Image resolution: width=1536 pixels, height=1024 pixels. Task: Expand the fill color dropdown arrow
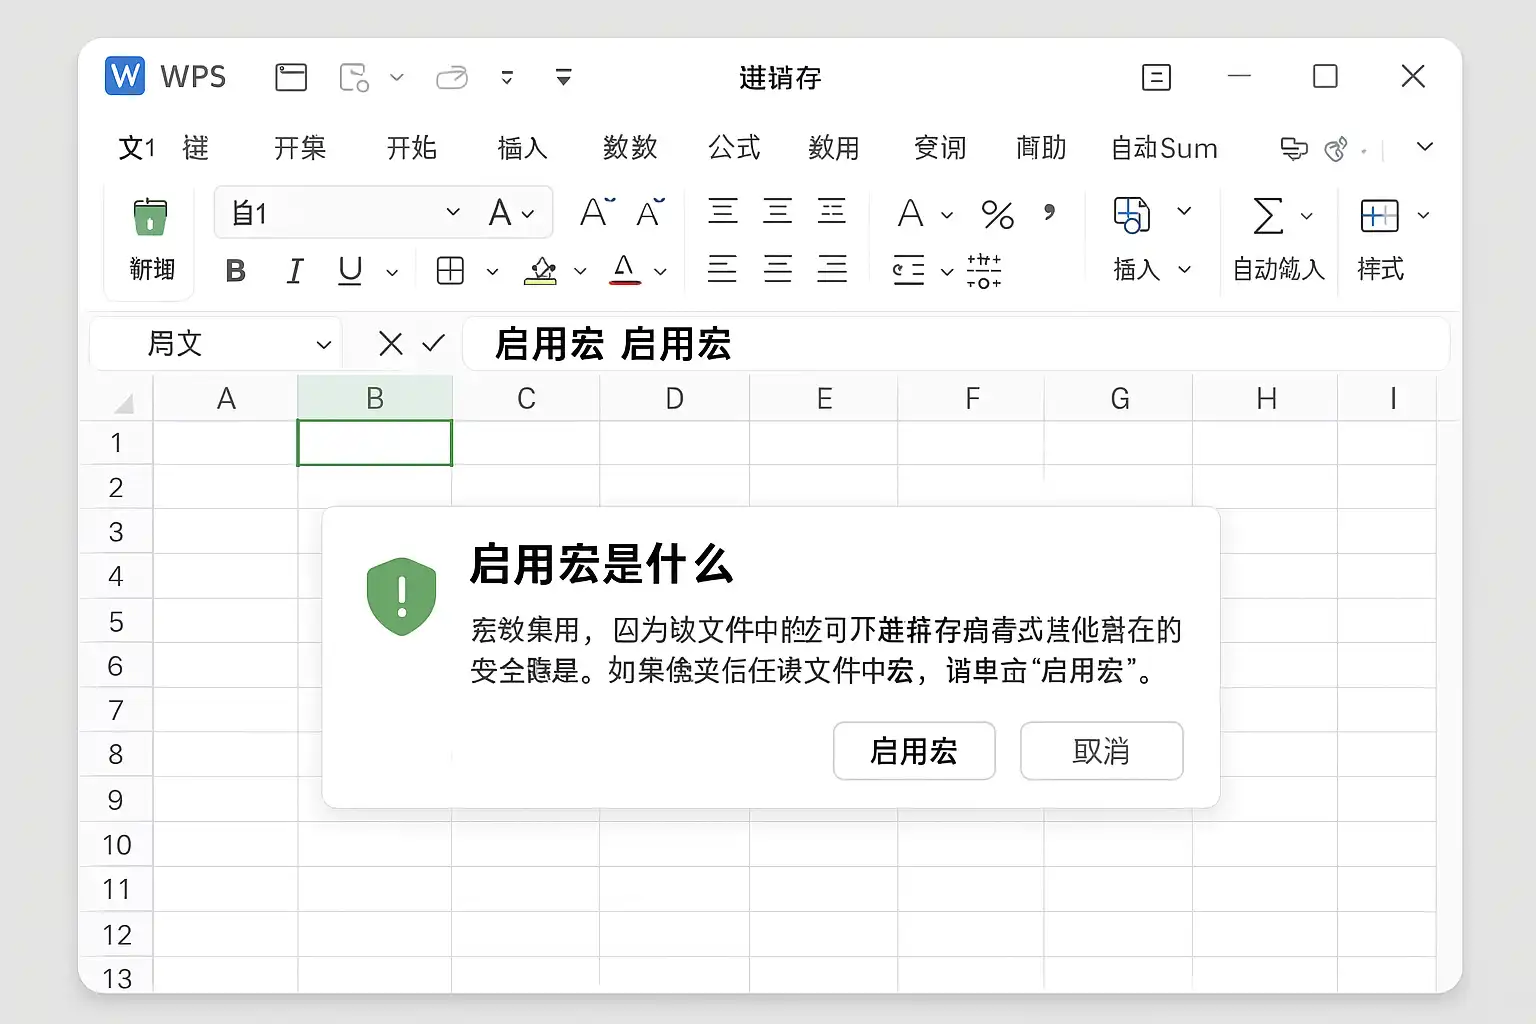580,272
